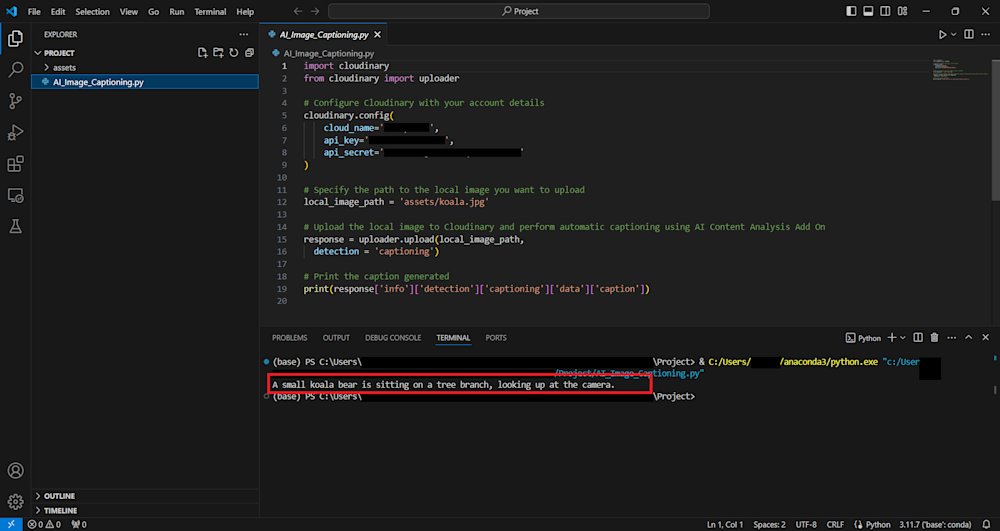
Task: Open the Accounts menu icon
Action: point(15,470)
